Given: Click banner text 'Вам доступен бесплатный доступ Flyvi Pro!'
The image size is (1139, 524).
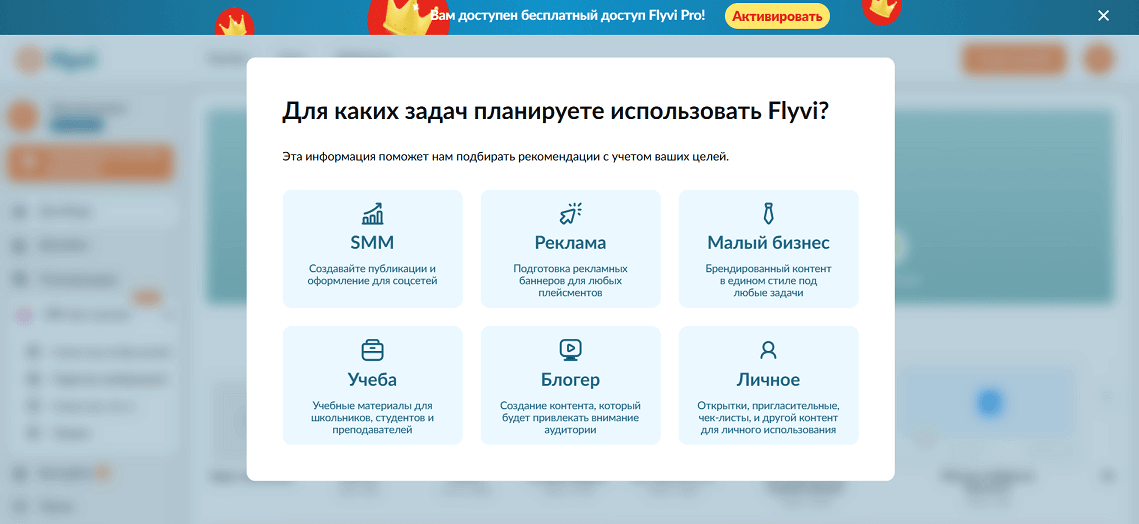Looking at the screenshot, I should [567, 15].
